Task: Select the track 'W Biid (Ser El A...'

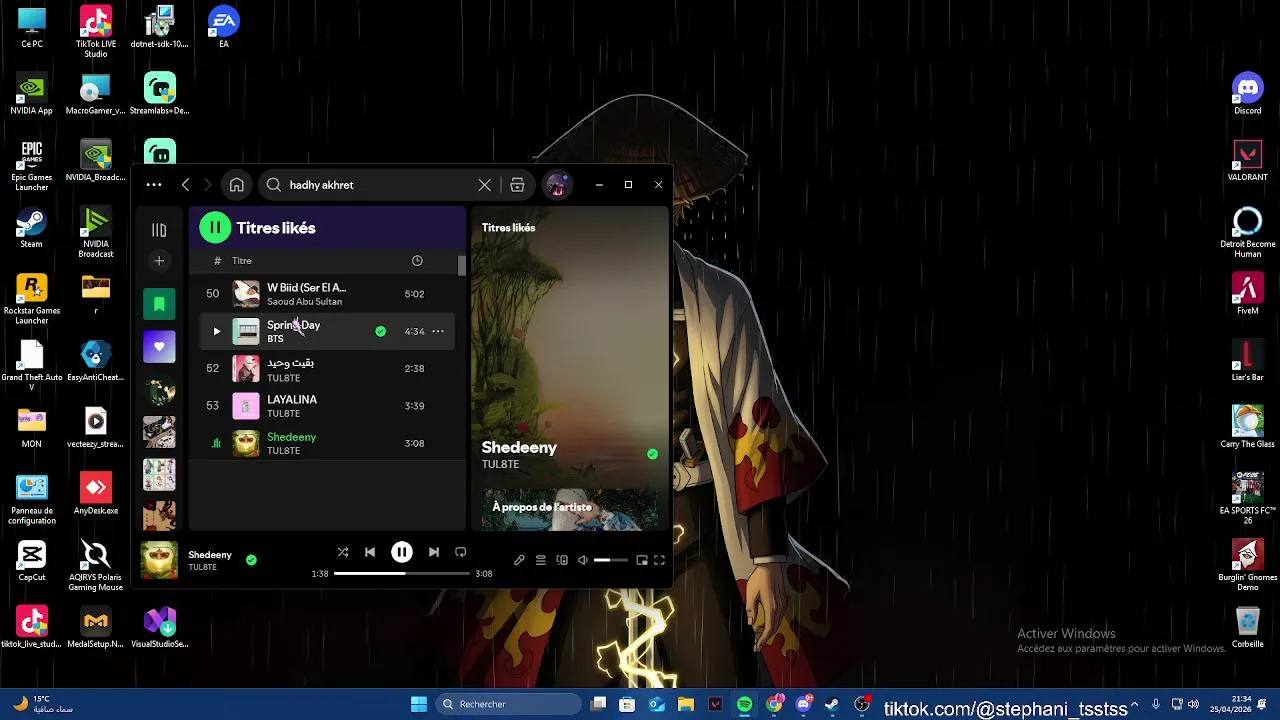Action: [x=328, y=294]
